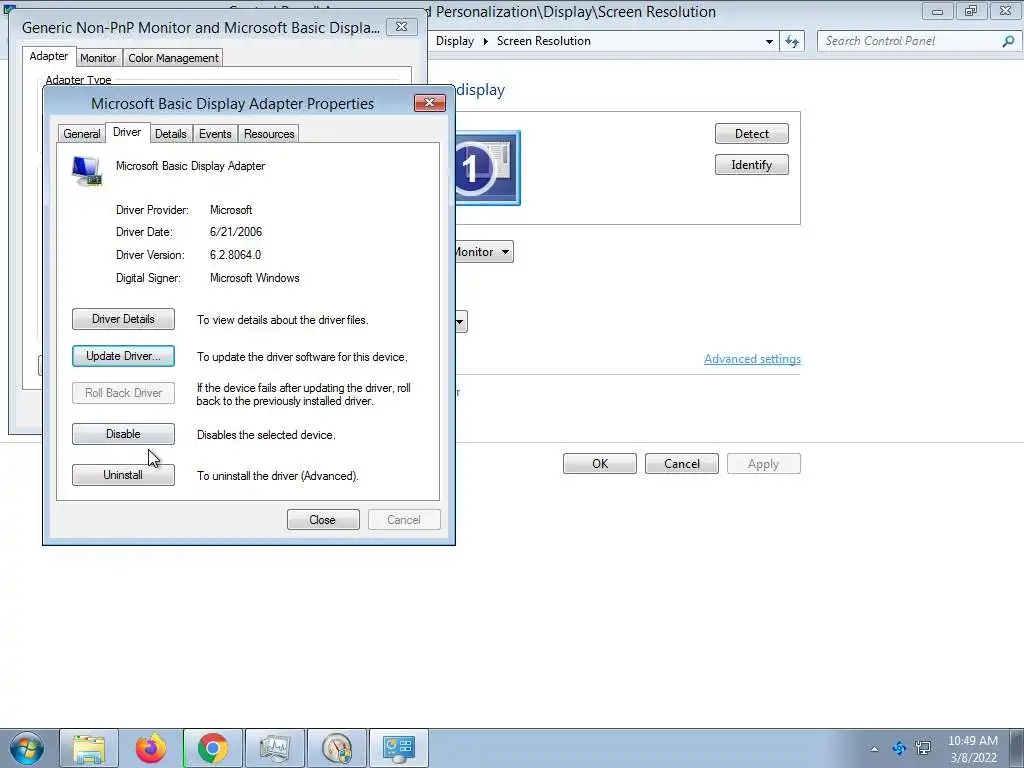The width and height of the screenshot is (1024, 768).
Task: Open File Explorer from the taskbar
Action: pos(89,748)
